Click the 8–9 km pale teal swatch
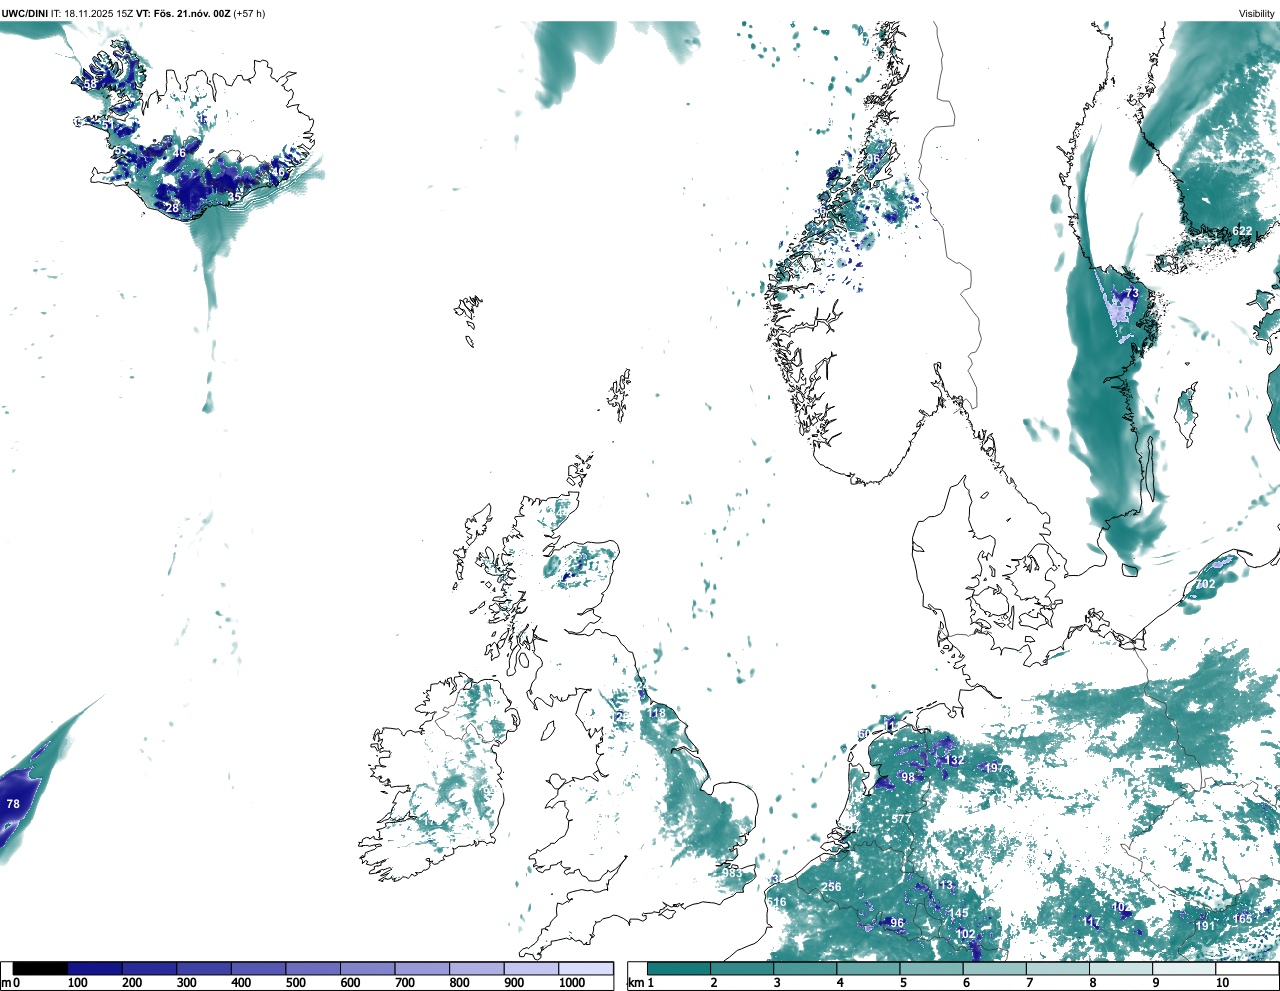The width and height of the screenshot is (1280, 991). click(x=1120, y=968)
